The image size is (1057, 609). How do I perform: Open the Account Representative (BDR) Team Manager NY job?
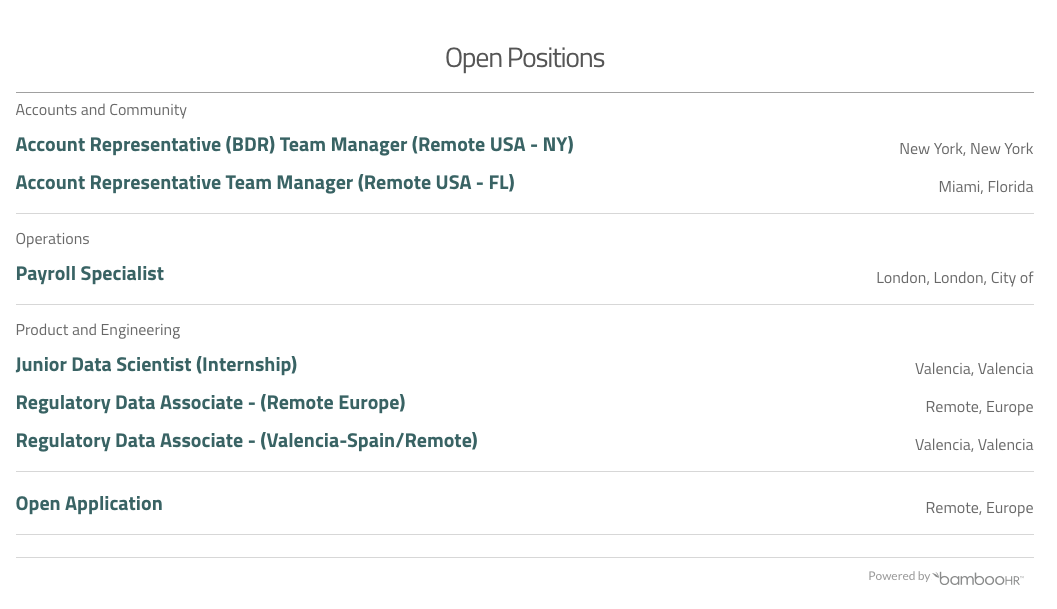[x=294, y=145]
